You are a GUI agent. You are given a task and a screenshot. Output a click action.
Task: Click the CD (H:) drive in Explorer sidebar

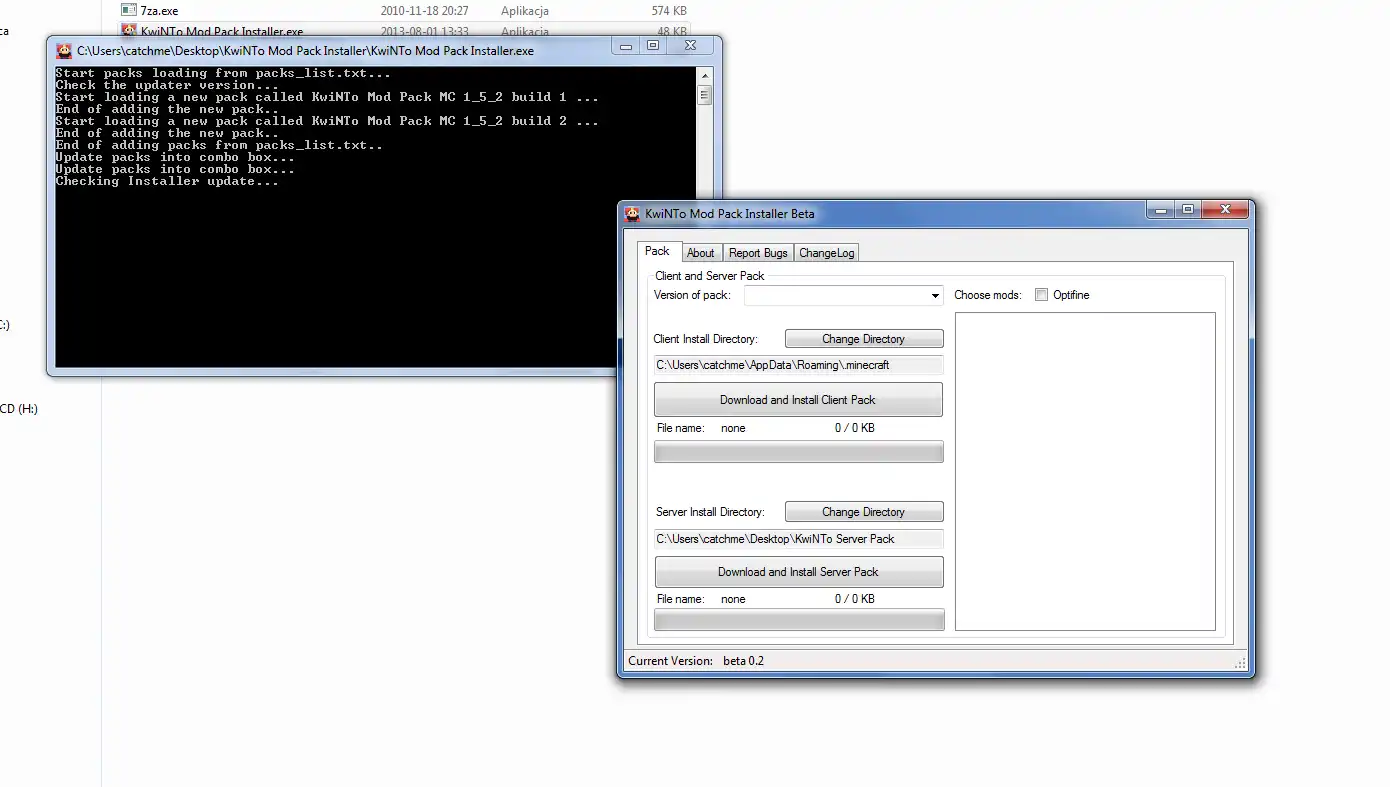(x=19, y=409)
